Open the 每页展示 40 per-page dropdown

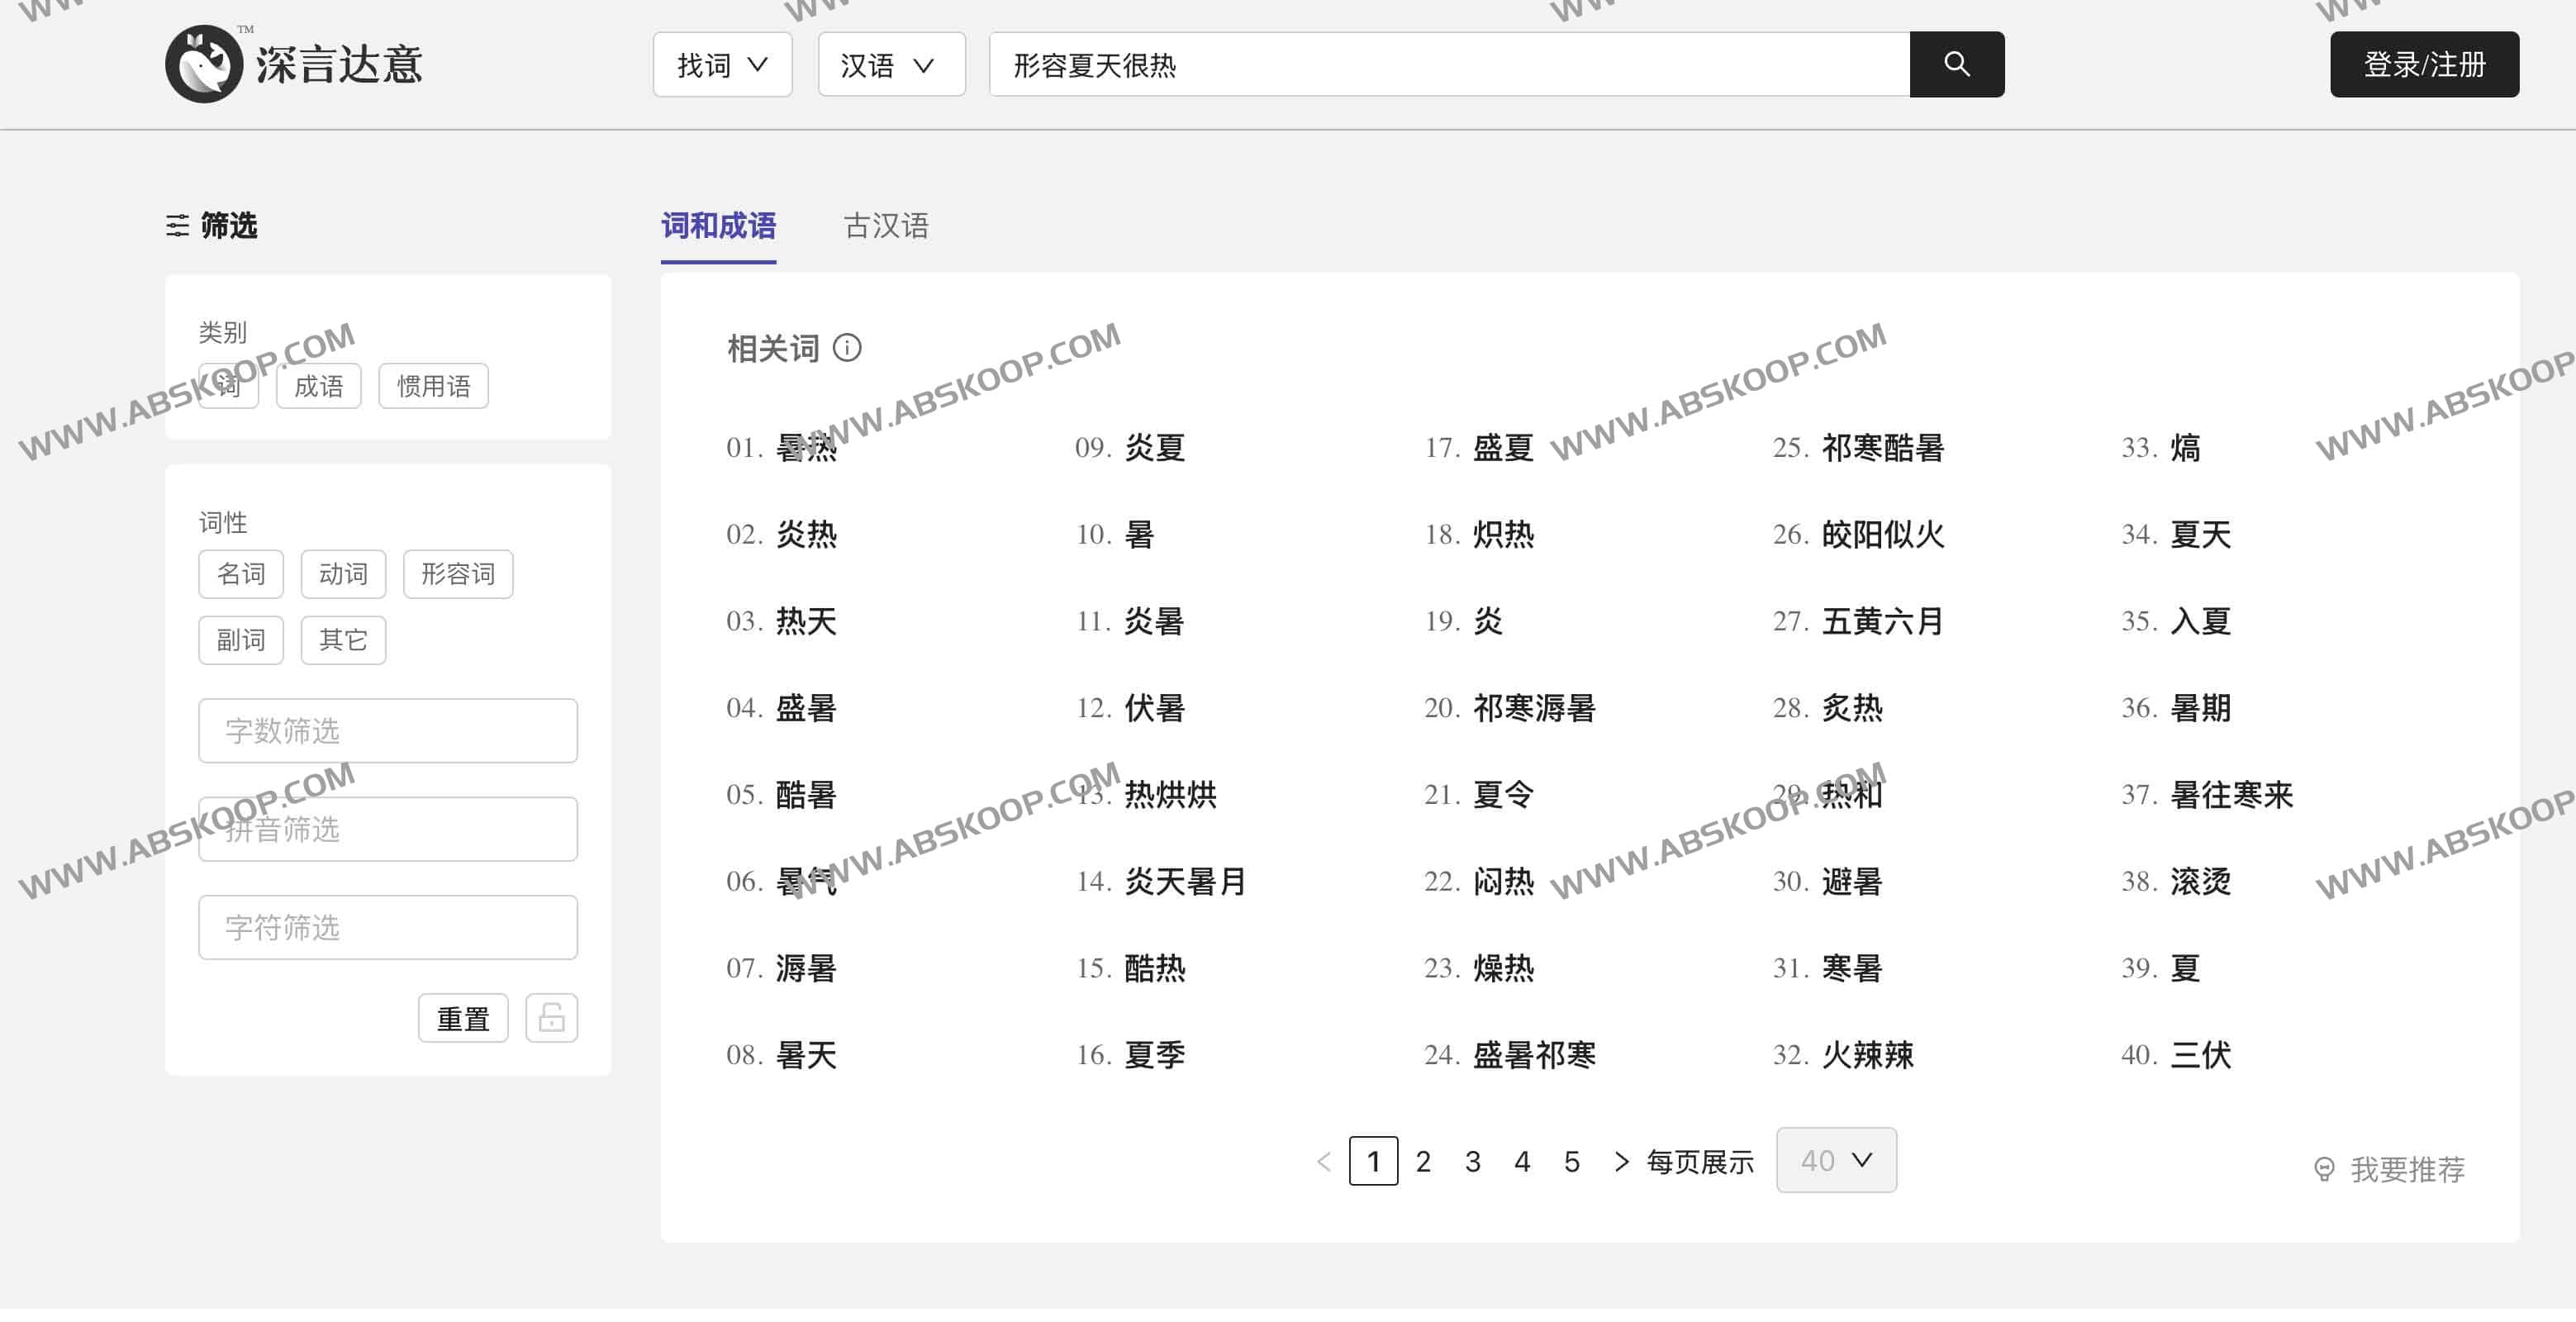pos(1835,1160)
